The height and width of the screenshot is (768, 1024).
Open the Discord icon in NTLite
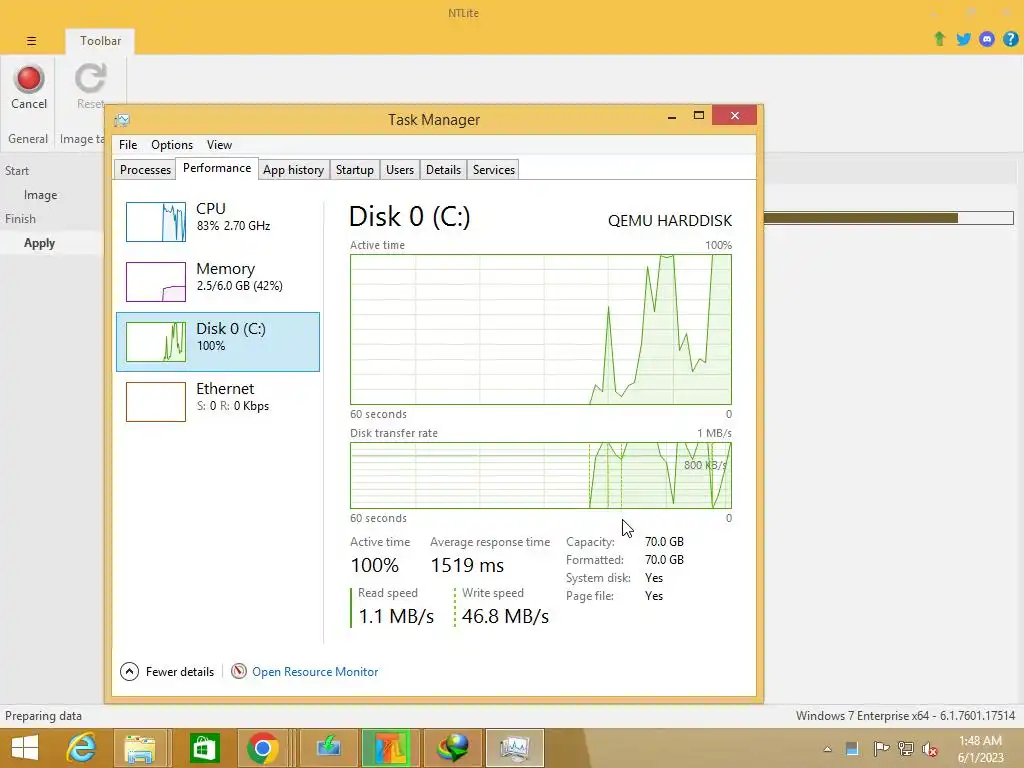pos(987,39)
